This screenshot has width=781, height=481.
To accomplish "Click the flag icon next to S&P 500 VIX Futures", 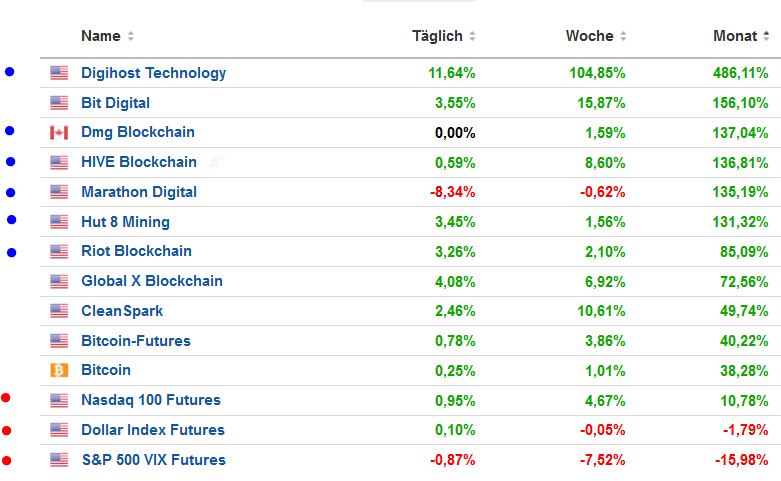I will point(59,461).
